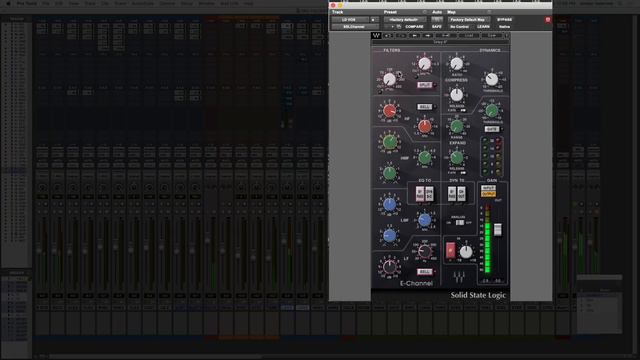Open the Factory Default Map dropdown
Viewport: 640px width, 360px height.
pyautogui.click(x=468, y=20)
